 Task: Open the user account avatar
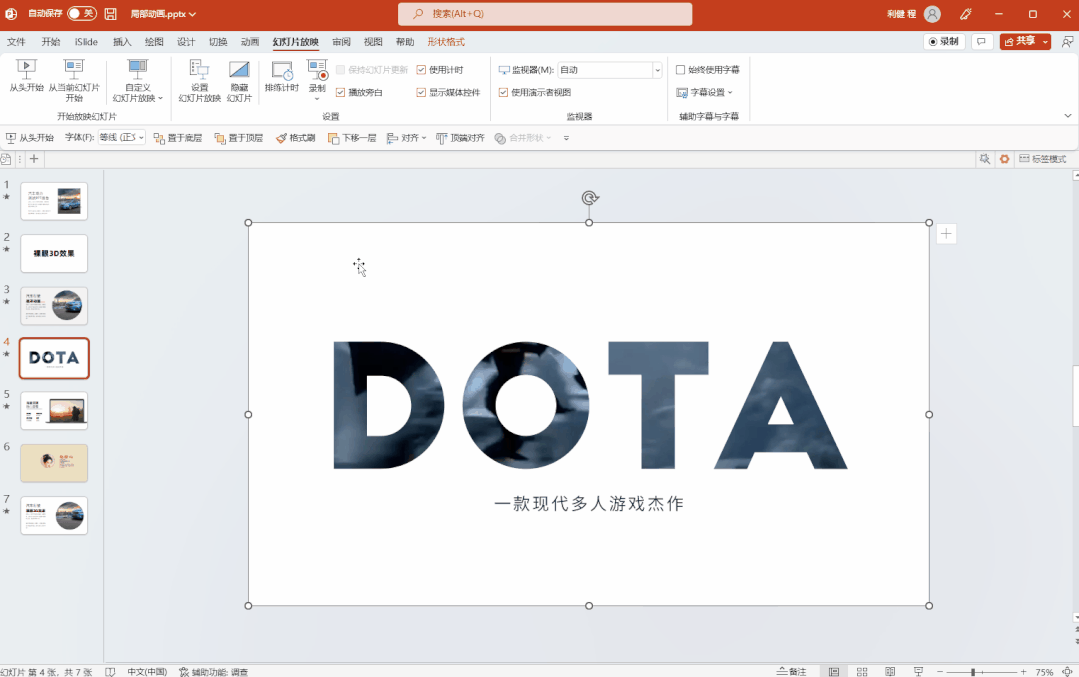click(x=932, y=14)
